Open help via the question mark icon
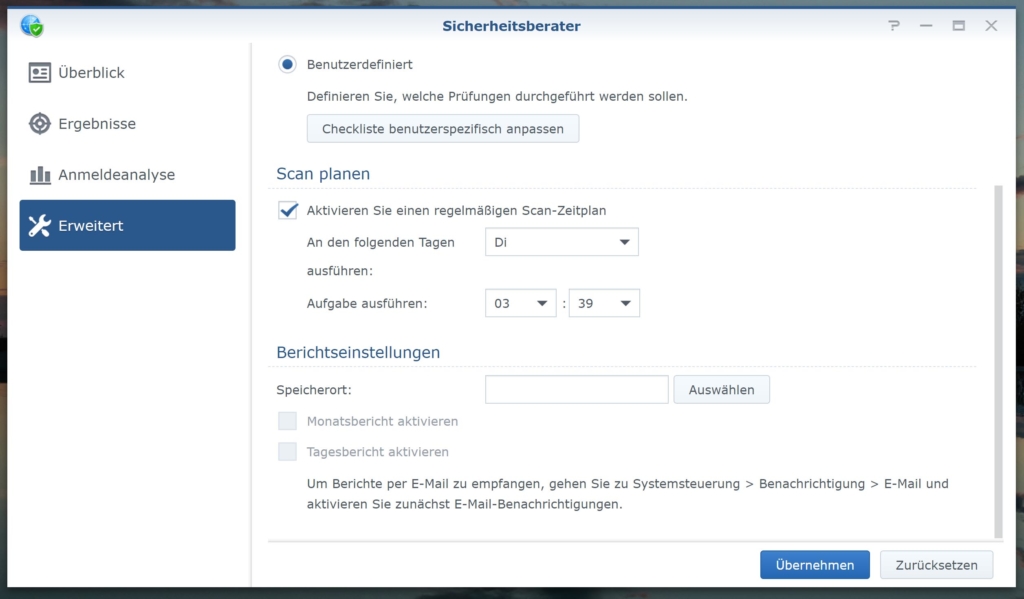 click(x=894, y=26)
